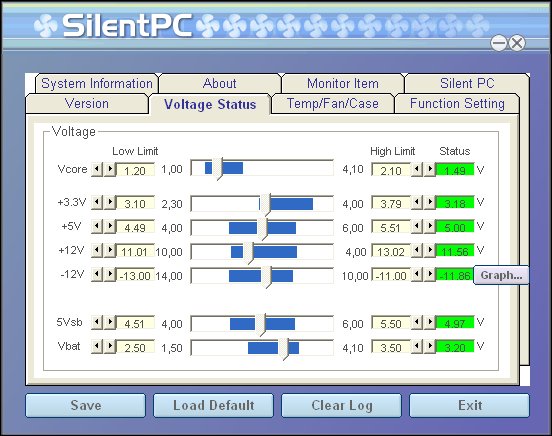The image size is (552, 436).
Task: Click the Load Default button
Action: [x=213, y=405]
